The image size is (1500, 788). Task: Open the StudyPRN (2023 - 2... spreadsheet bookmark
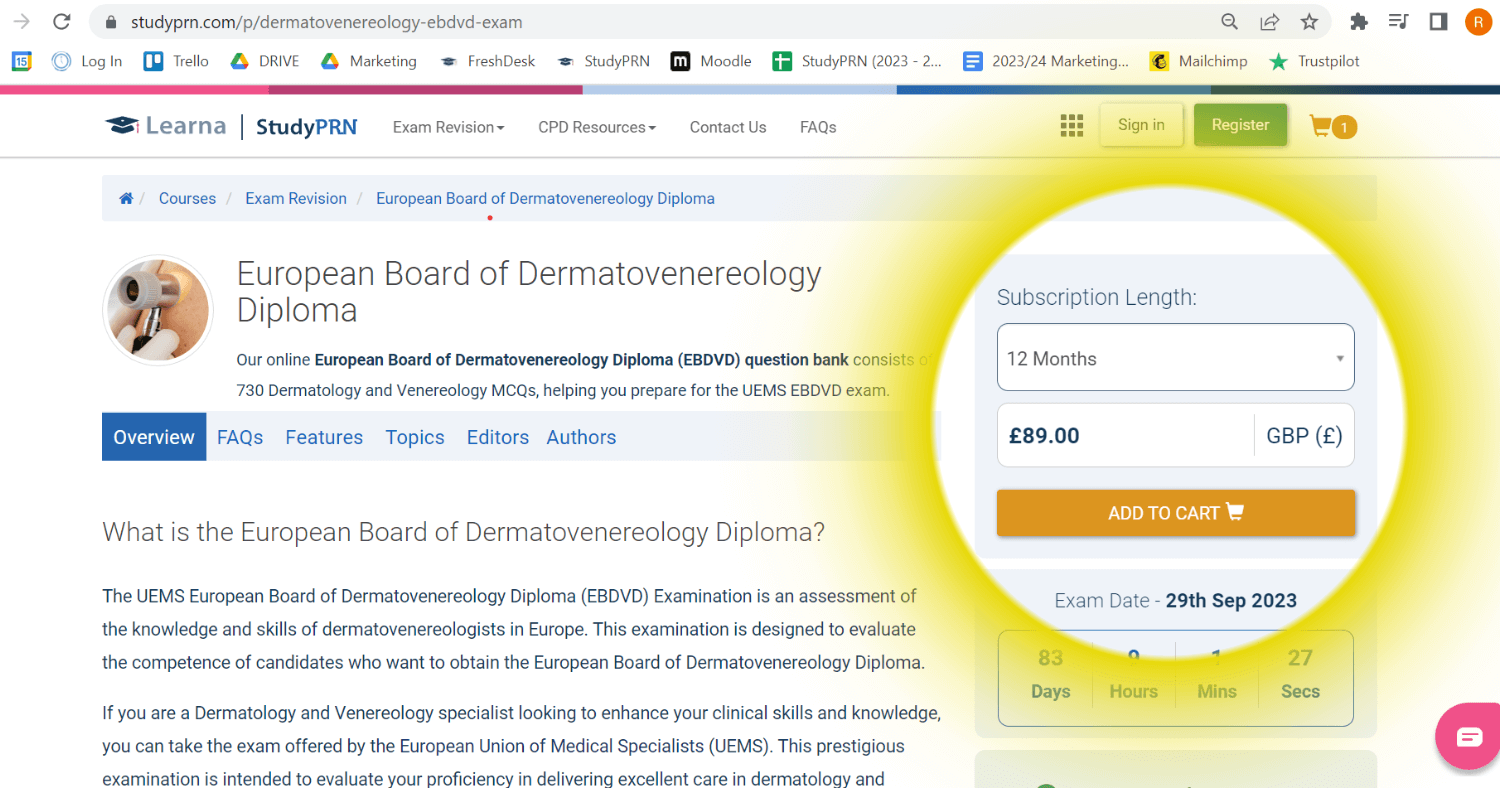pos(858,61)
